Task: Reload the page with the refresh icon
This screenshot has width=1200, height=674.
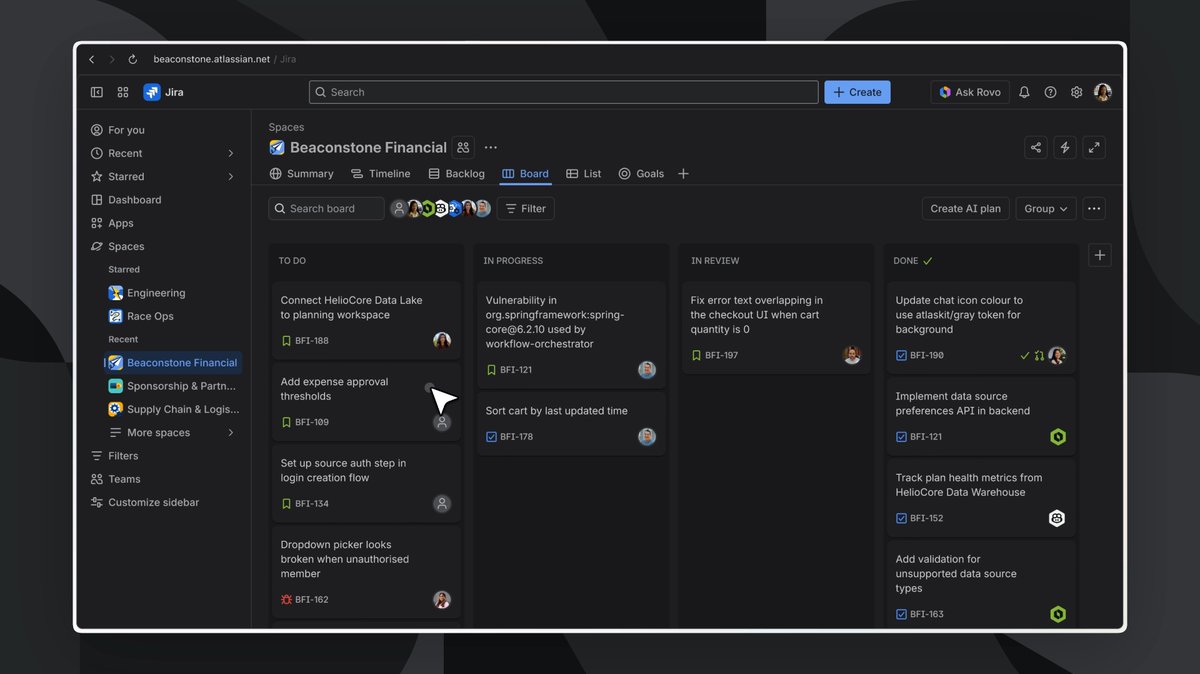Action: 133,59
